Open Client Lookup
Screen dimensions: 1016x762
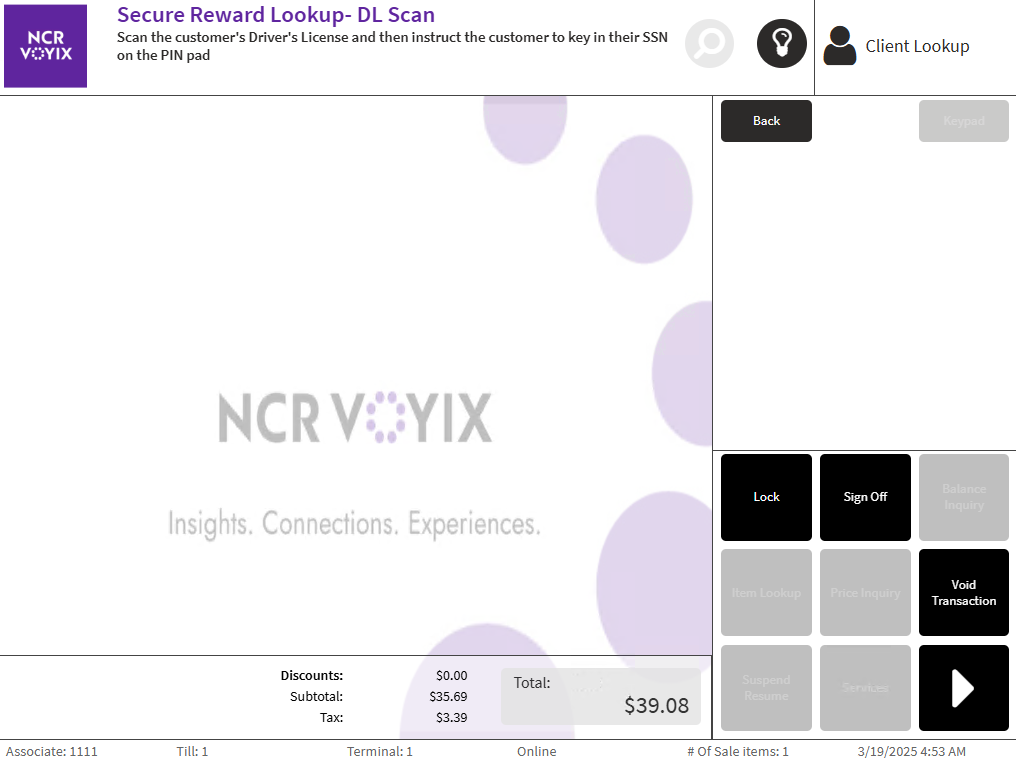click(x=917, y=46)
